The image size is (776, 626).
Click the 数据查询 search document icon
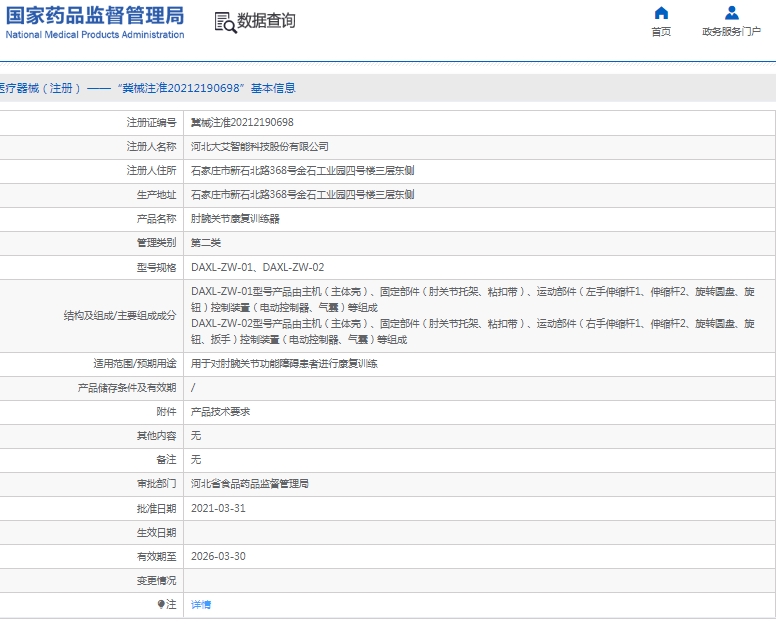point(225,23)
